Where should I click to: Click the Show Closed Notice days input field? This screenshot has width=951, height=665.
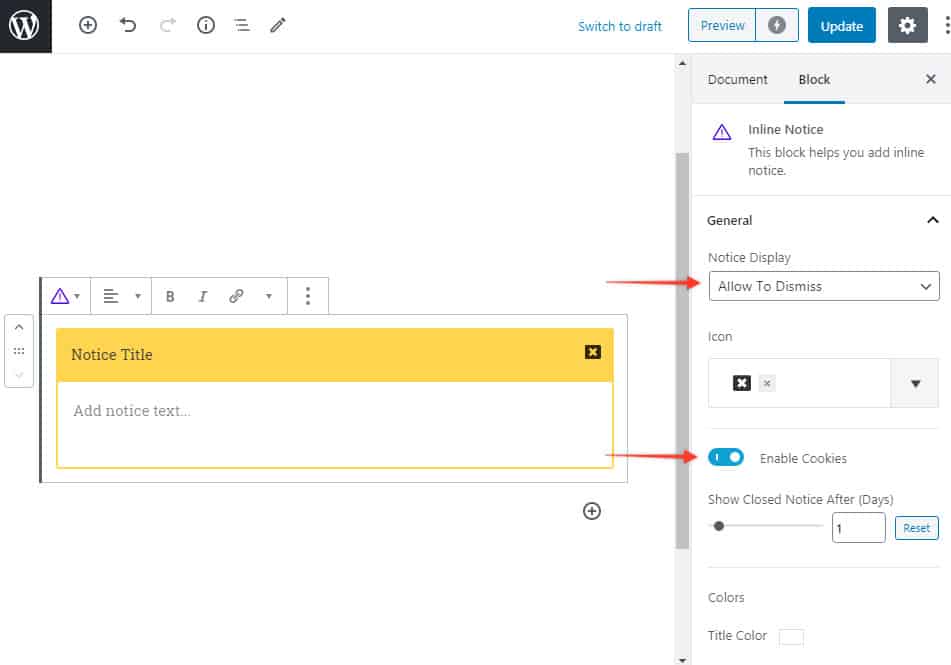(858, 528)
